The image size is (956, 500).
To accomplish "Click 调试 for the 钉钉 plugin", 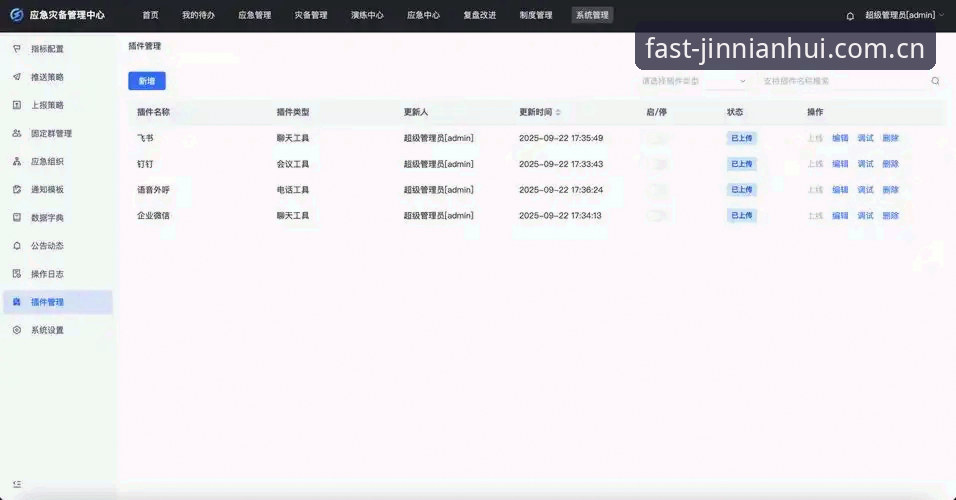I will click(865, 164).
